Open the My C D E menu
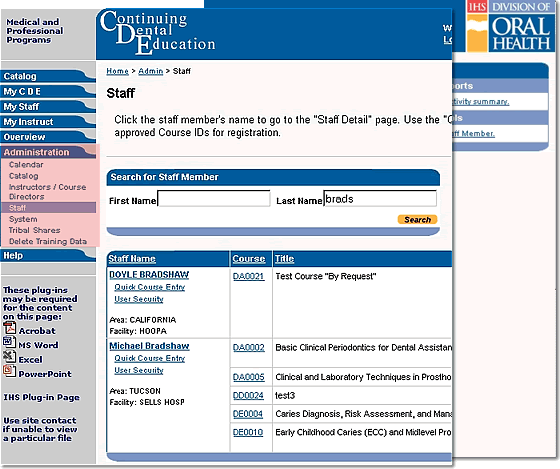Screen dimensions: 560x469 48,92
